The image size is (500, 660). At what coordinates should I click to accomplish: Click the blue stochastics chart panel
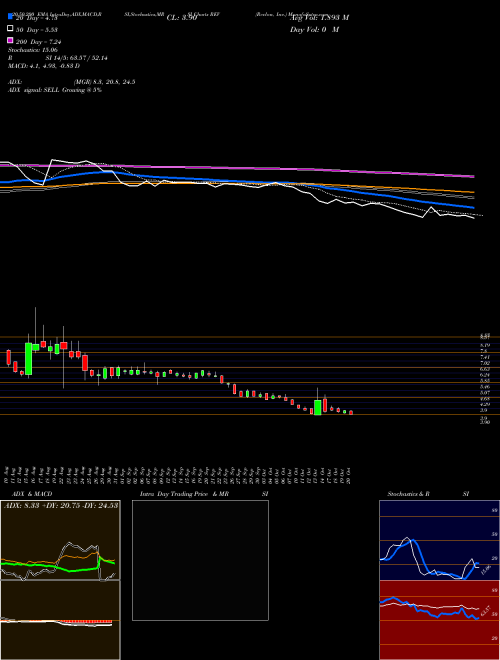click(439, 540)
